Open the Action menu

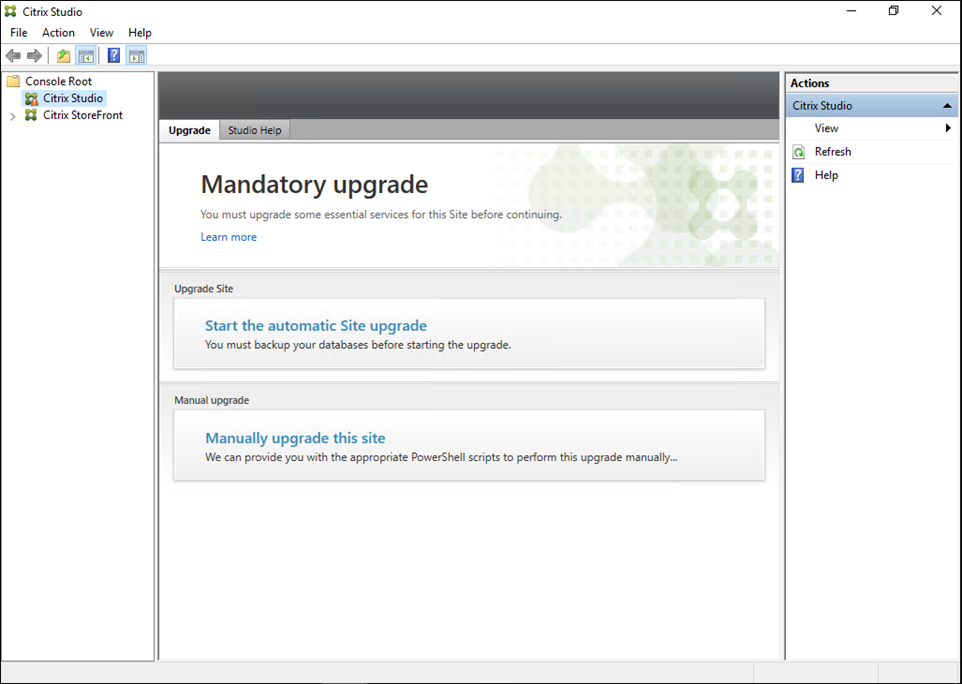tap(58, 33)
